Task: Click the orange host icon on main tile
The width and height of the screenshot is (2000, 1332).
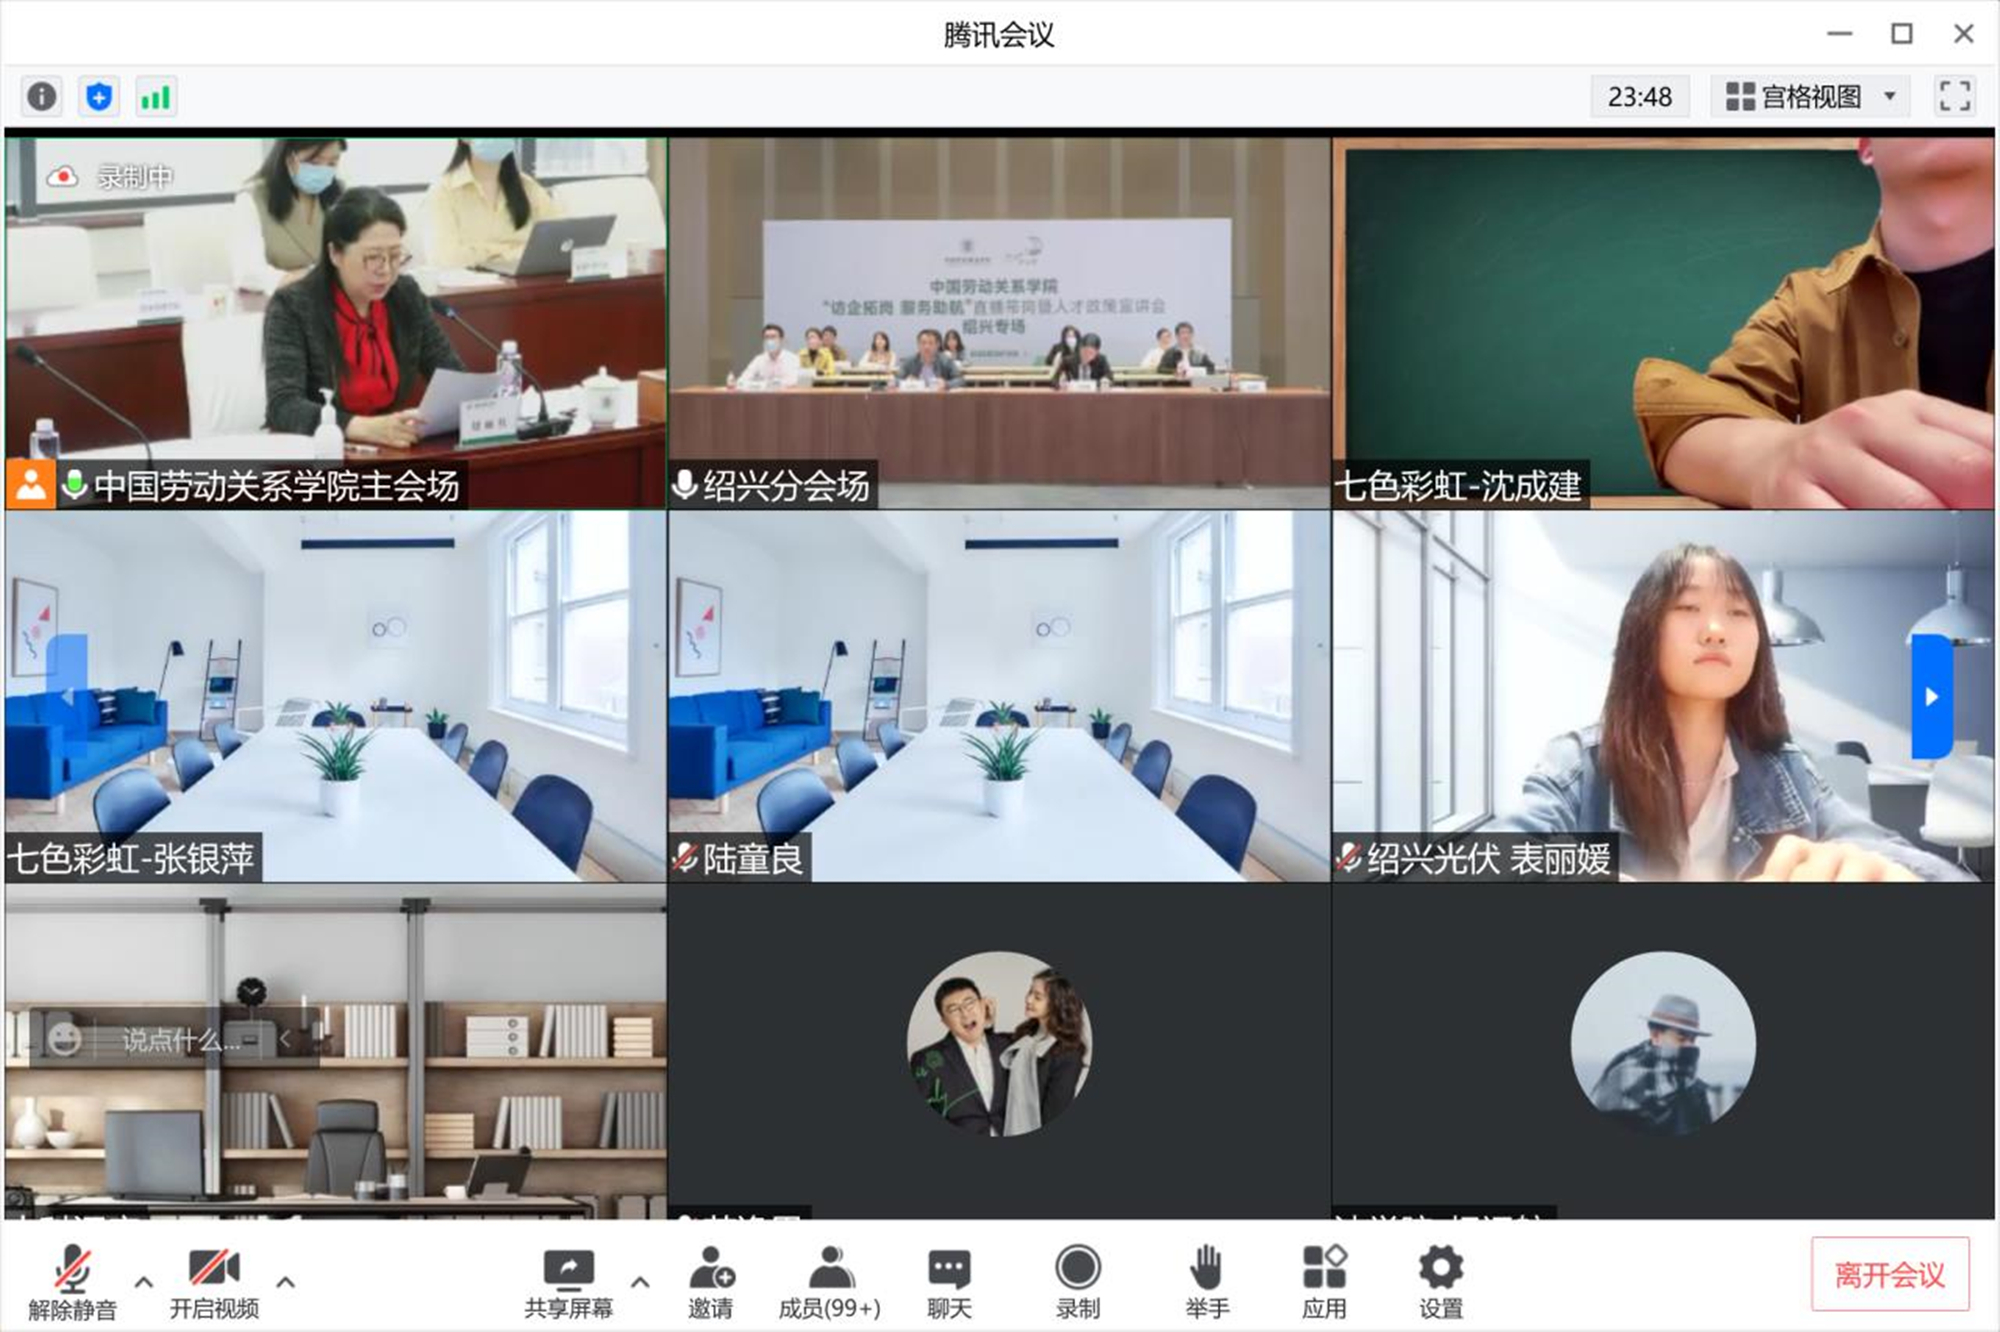Action: (x=31, y=485)
